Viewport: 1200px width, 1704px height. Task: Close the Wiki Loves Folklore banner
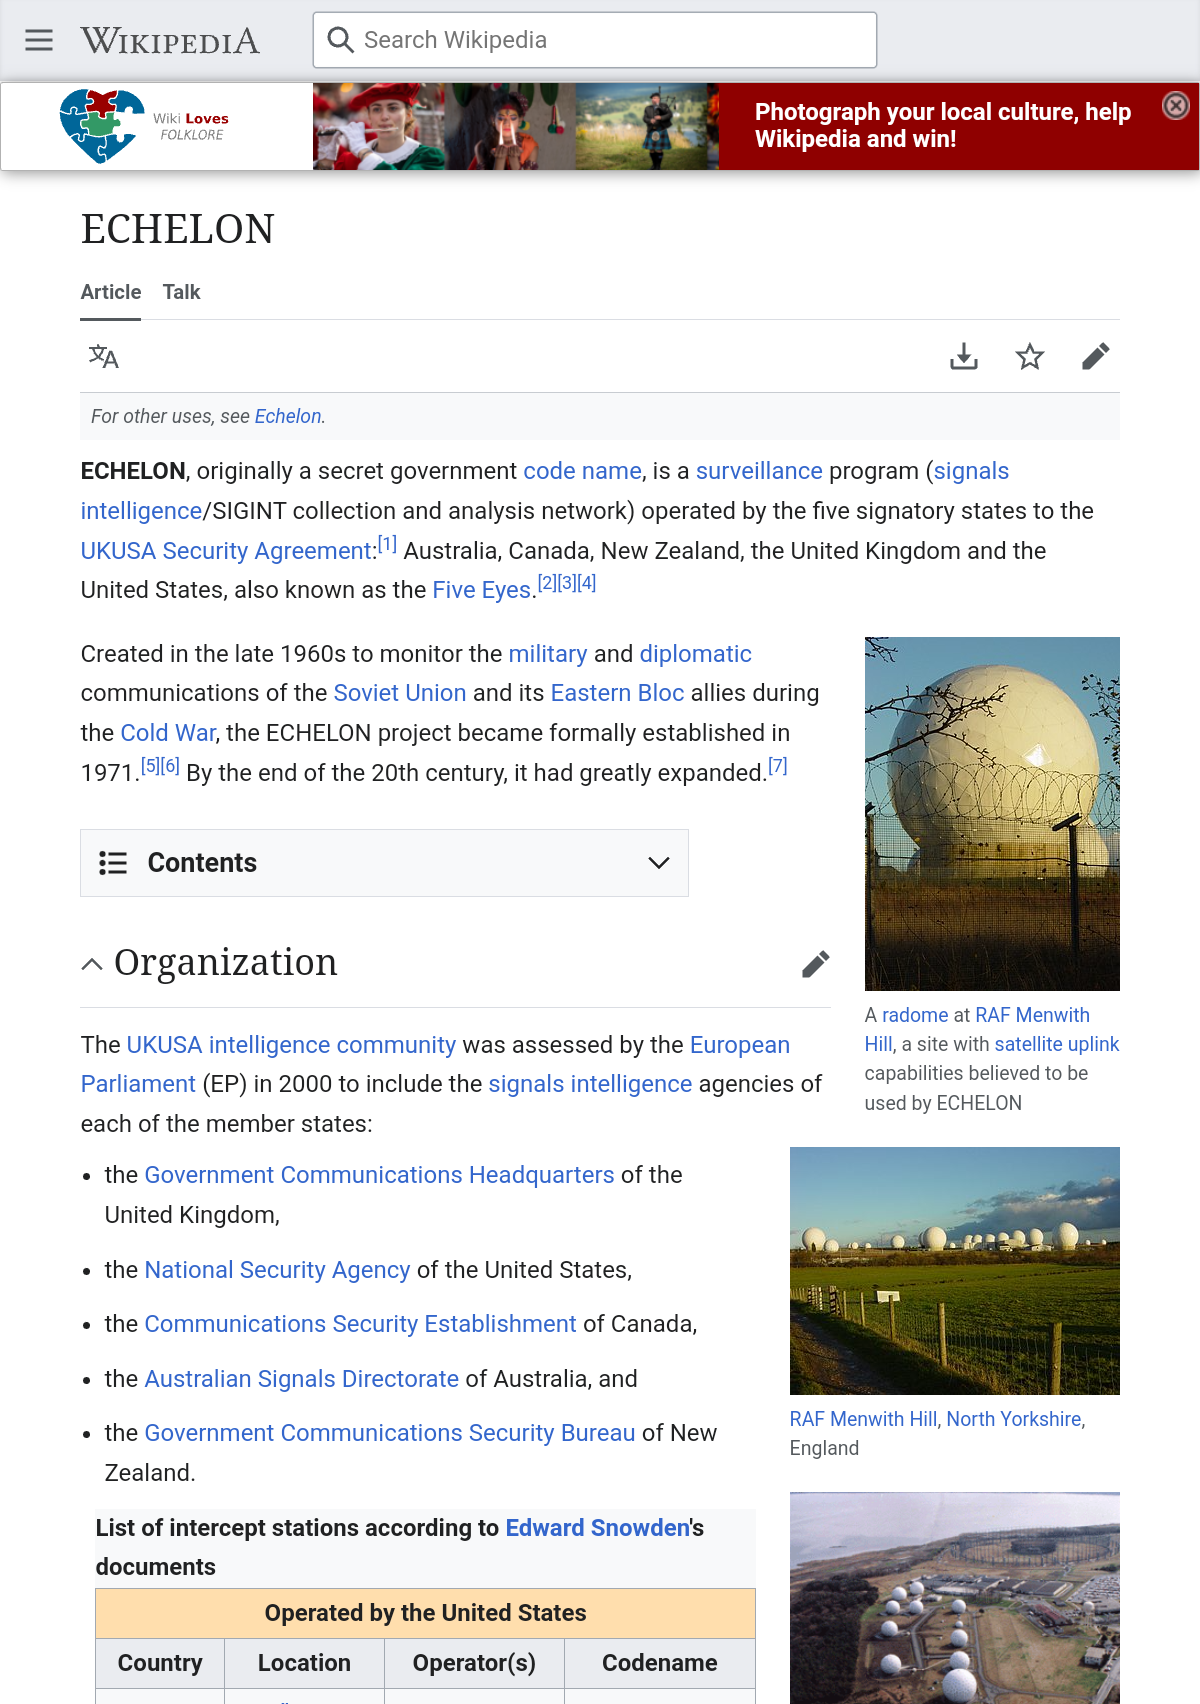(1176, 105)
